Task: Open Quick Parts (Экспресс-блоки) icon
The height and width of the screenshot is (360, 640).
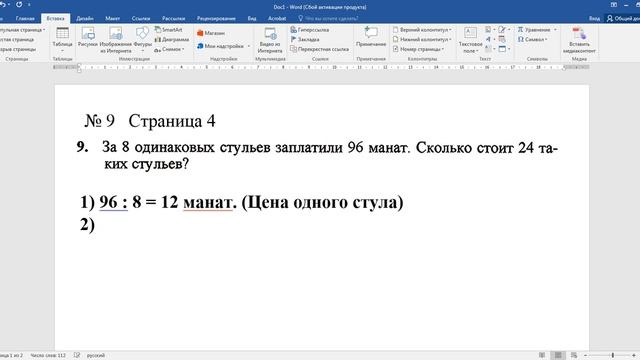Action: coord(489,30)
